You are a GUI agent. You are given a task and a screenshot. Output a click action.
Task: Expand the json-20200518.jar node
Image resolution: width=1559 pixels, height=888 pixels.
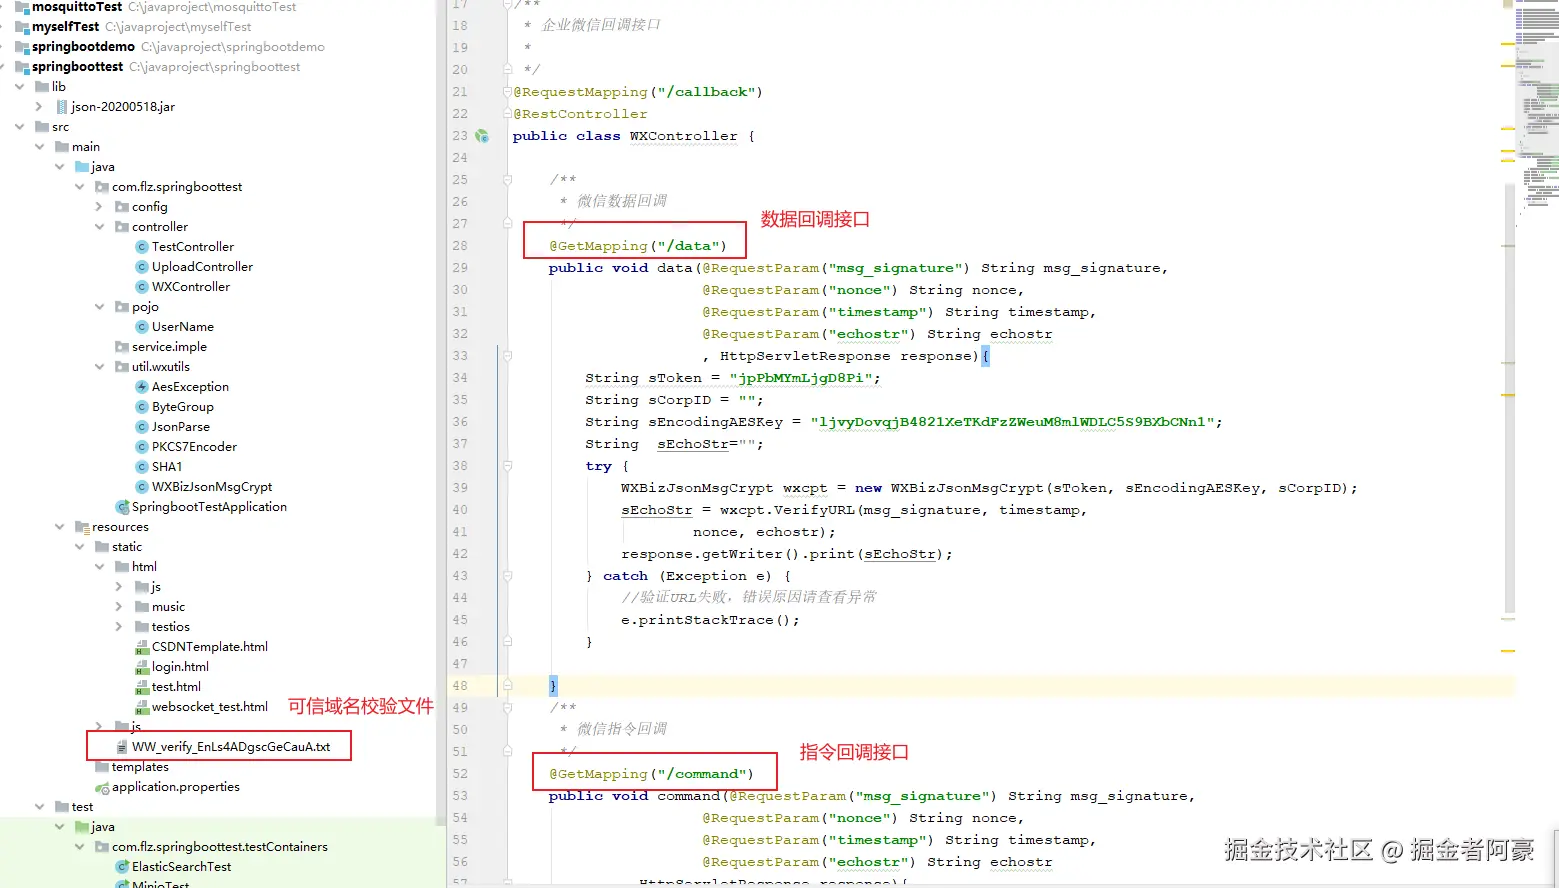point(39,107)
